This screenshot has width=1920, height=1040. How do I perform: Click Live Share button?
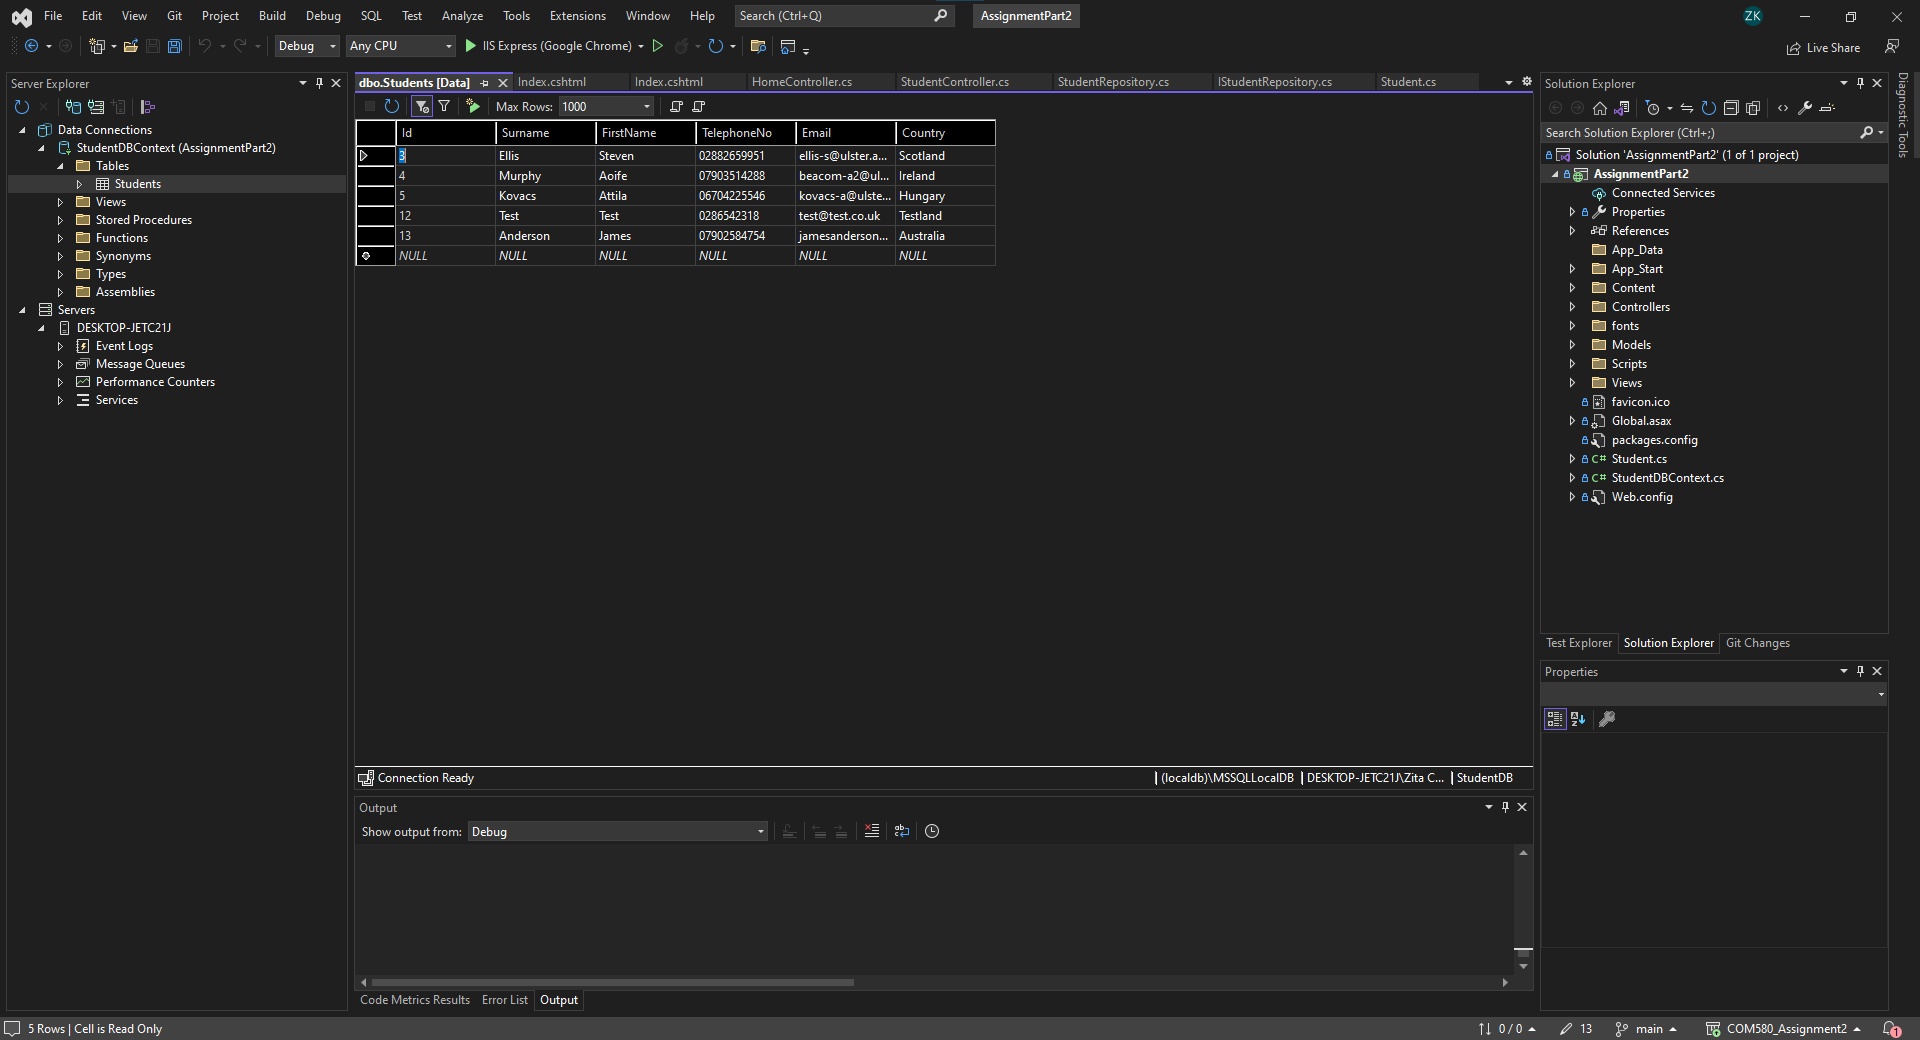coord(1823,48)
